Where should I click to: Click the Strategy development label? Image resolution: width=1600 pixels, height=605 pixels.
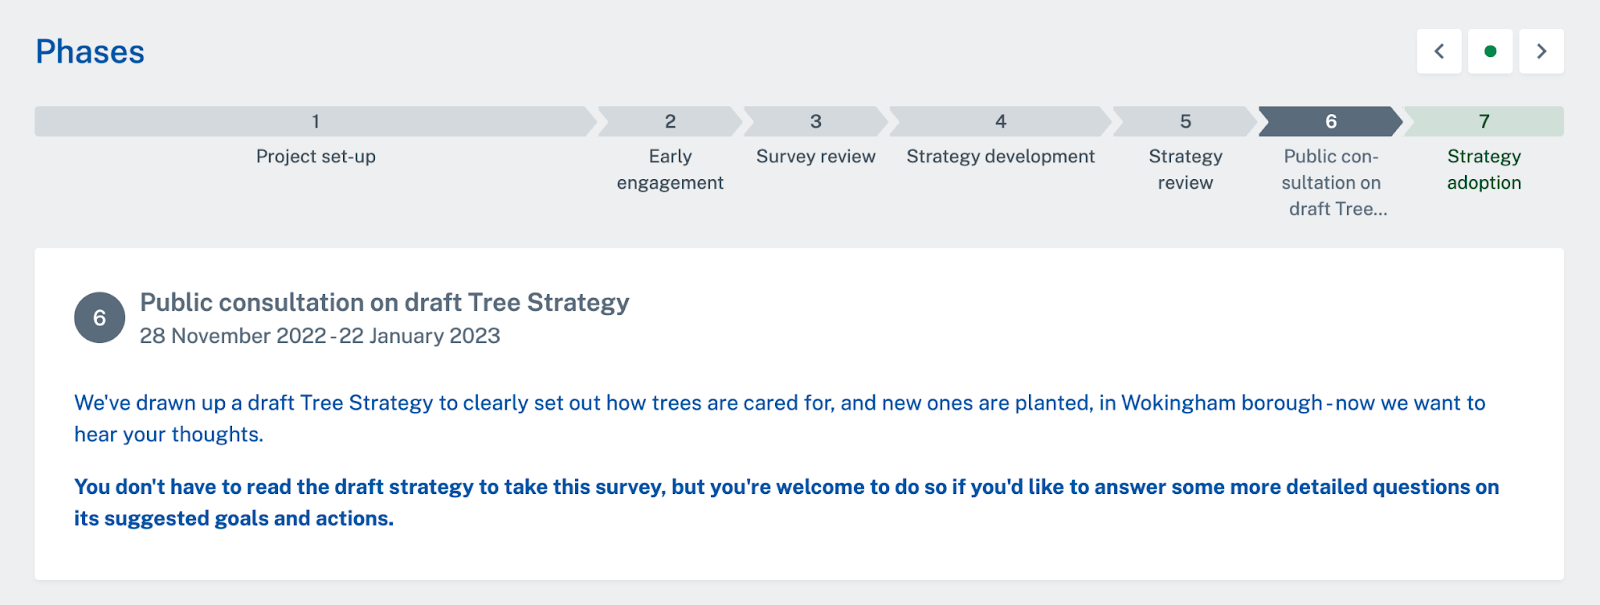pyautogui.click(x=1000, y=157)
